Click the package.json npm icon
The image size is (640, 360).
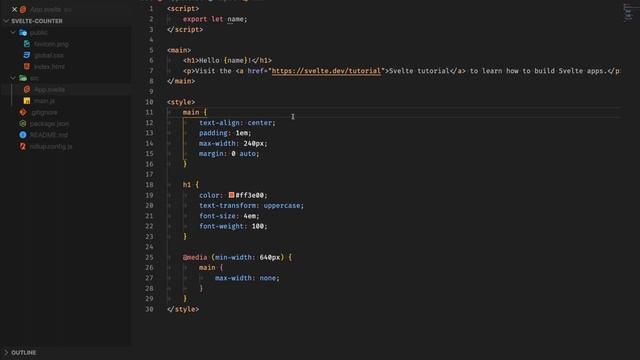pos(23,124)
